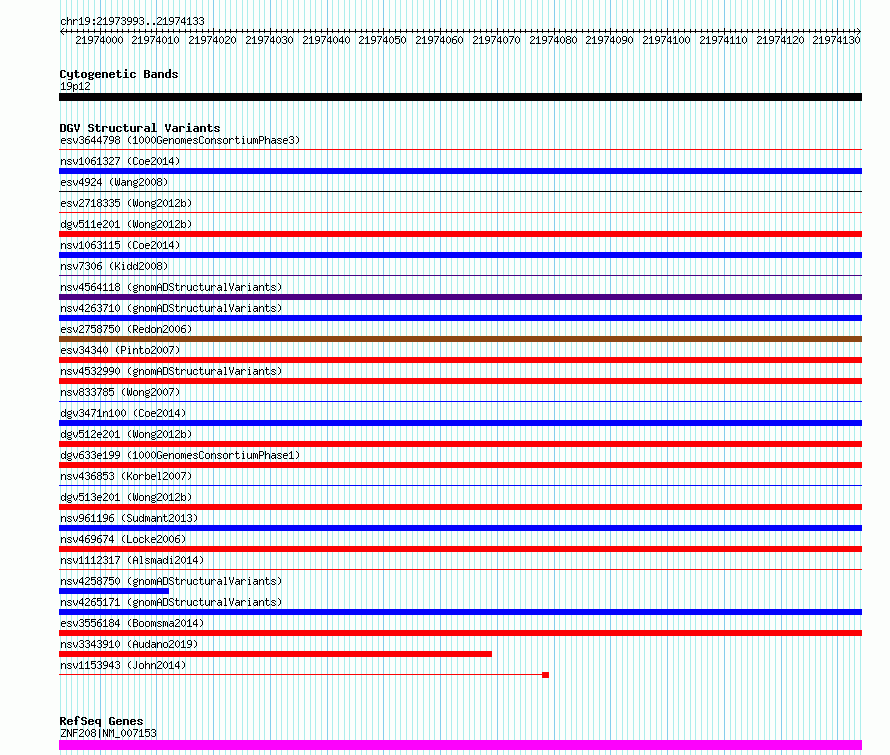890x755 pixels.
Task: Click the black 19p12 cytogenetic band bar
Action: [x=460, y=97]
